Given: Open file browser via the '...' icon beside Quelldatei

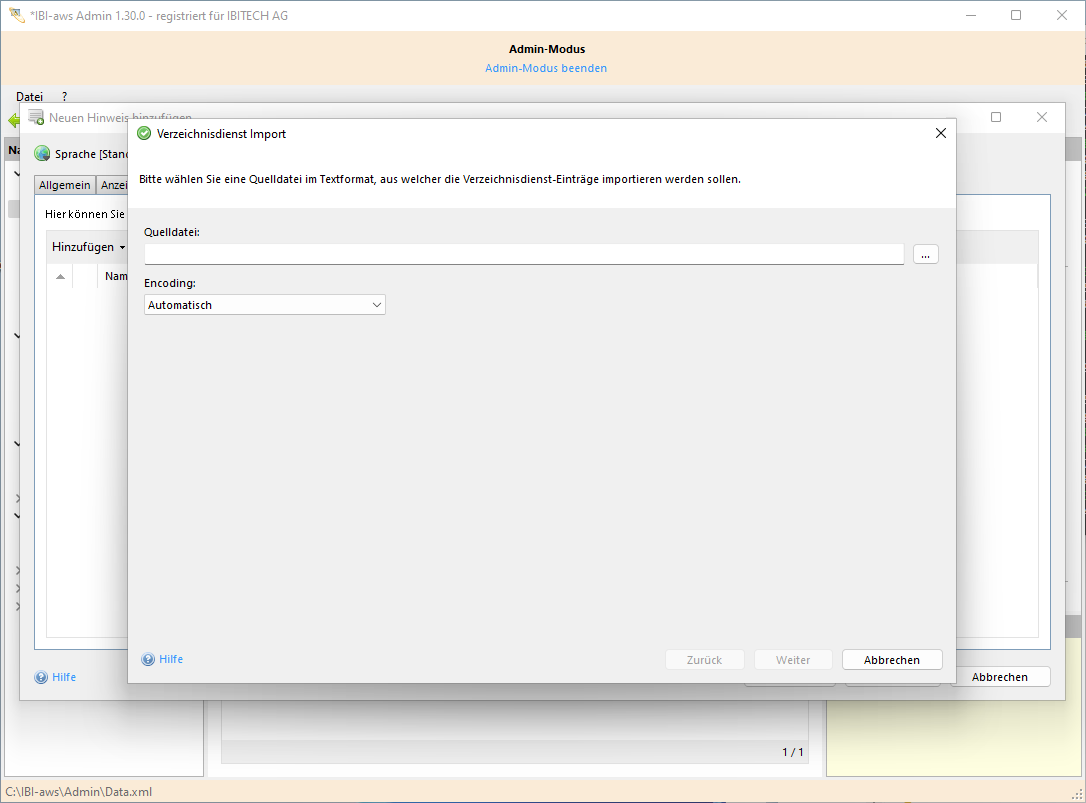Looking at the screenshot, I should [925, 254].
